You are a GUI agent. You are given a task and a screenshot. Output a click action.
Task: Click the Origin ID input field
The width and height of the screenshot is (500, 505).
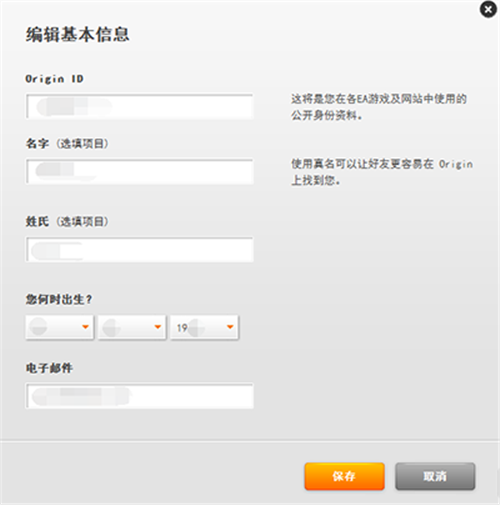coord(140,106)
